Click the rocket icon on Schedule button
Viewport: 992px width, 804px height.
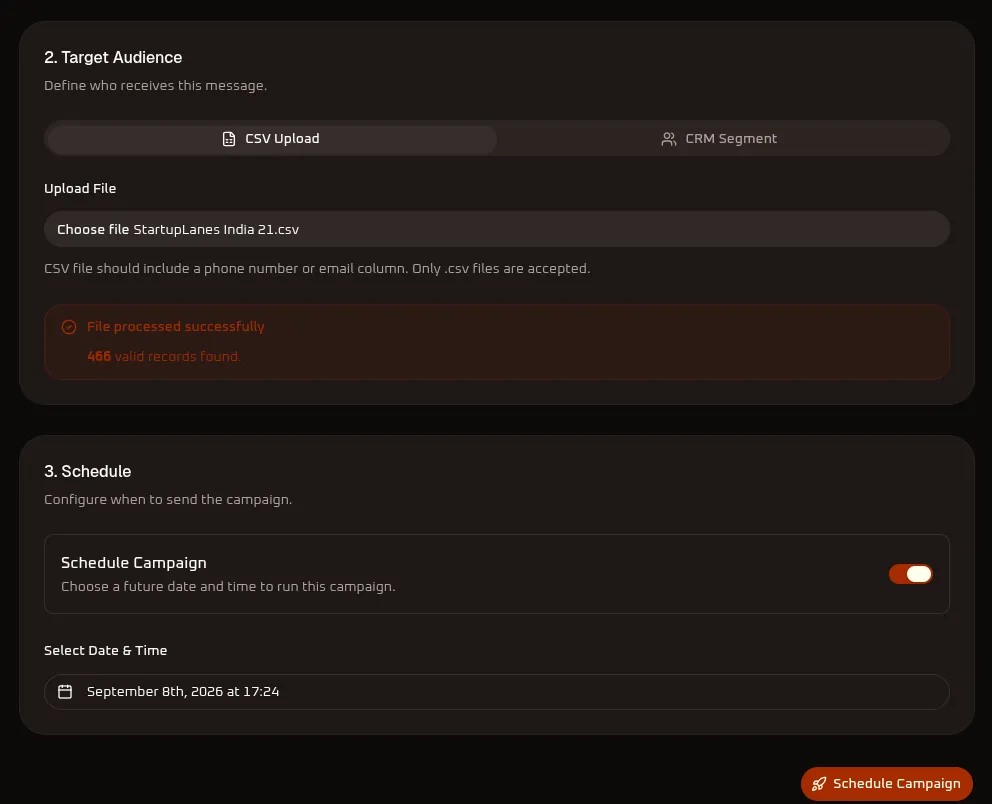pyautogui.click(x=819, y=784)
